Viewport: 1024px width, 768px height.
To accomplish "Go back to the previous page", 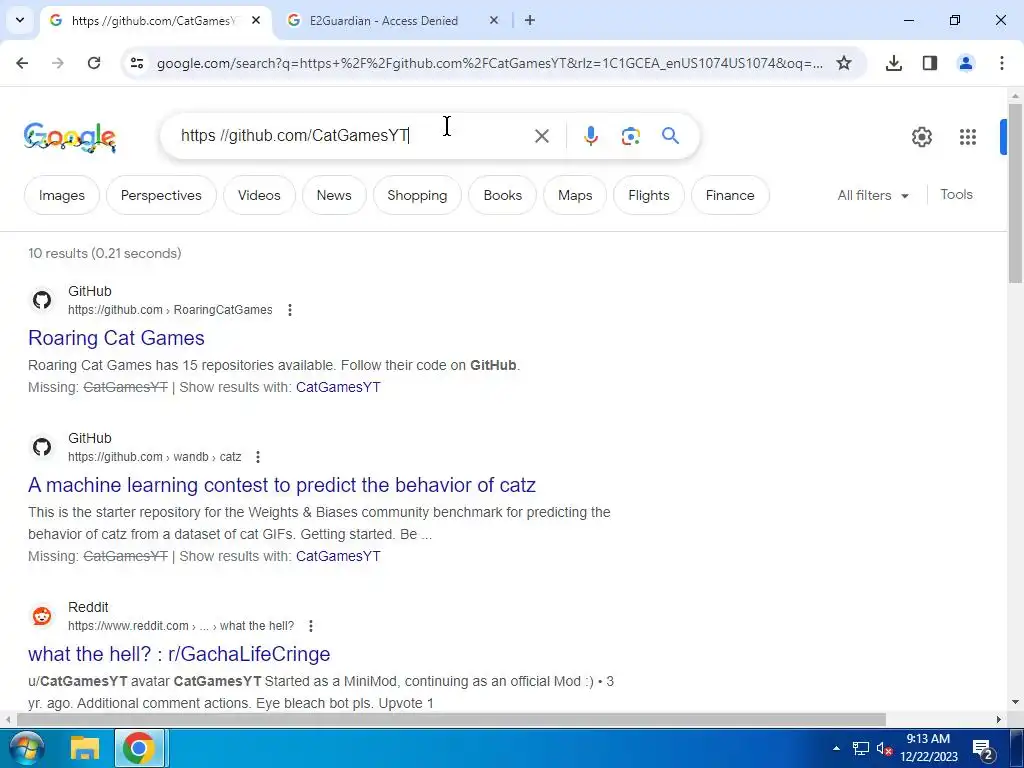I will [x=22, y=63].
